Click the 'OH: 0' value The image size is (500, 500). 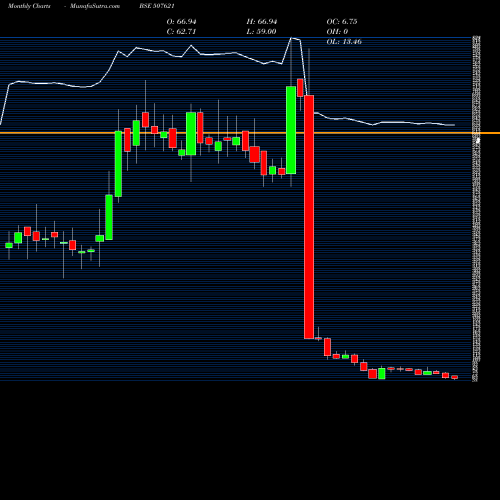[x=337, y=32]
